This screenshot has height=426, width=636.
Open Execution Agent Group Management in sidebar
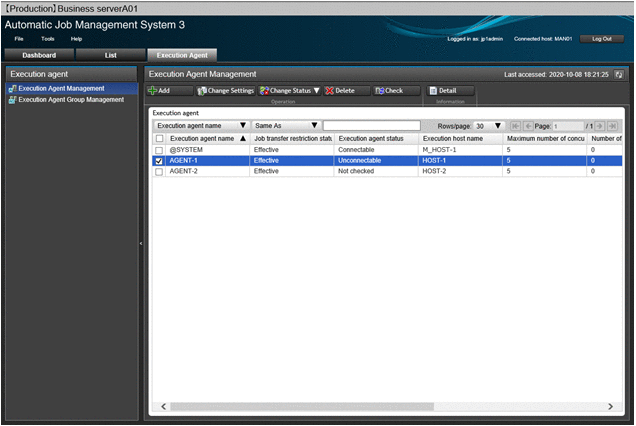pyautogui.click(x=72, y=100)
